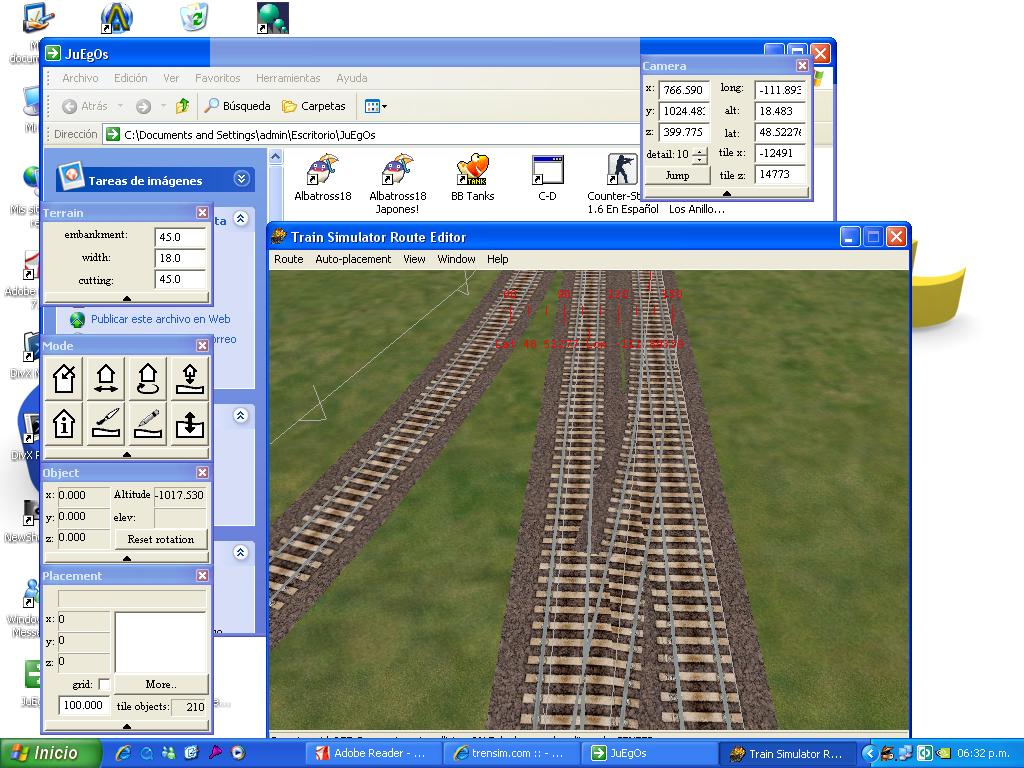Open the views dropdown in Explorer toolbar
Image resolution: width=1024 pixels, height=768 pixels.
tap(376, 106)
